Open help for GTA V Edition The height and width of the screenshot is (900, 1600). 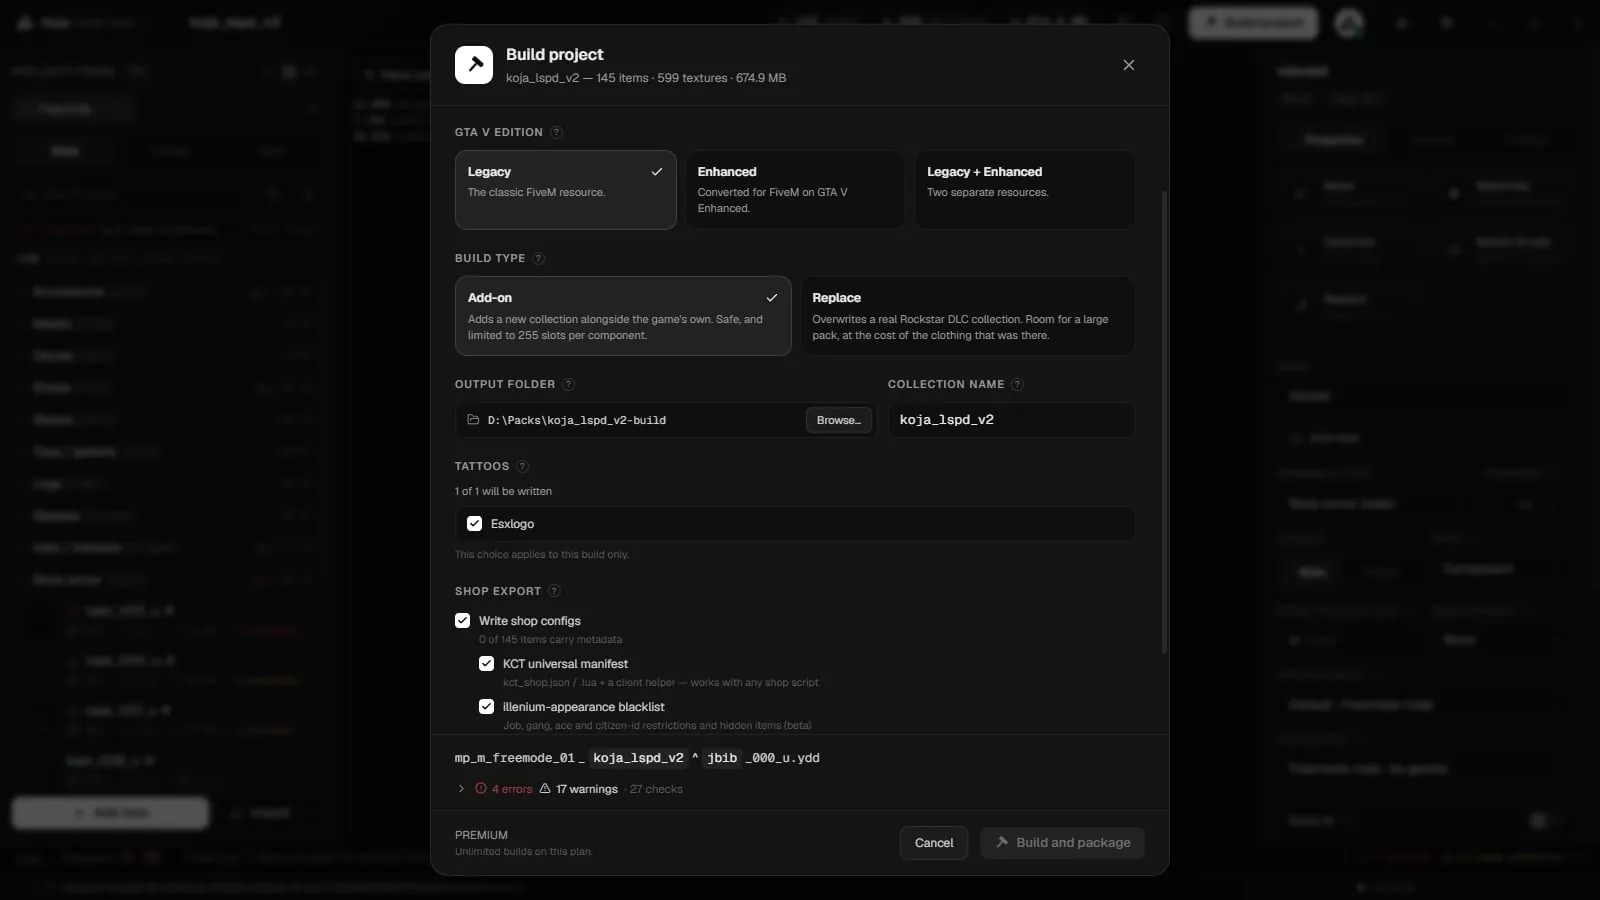click(x=556, y=132)
